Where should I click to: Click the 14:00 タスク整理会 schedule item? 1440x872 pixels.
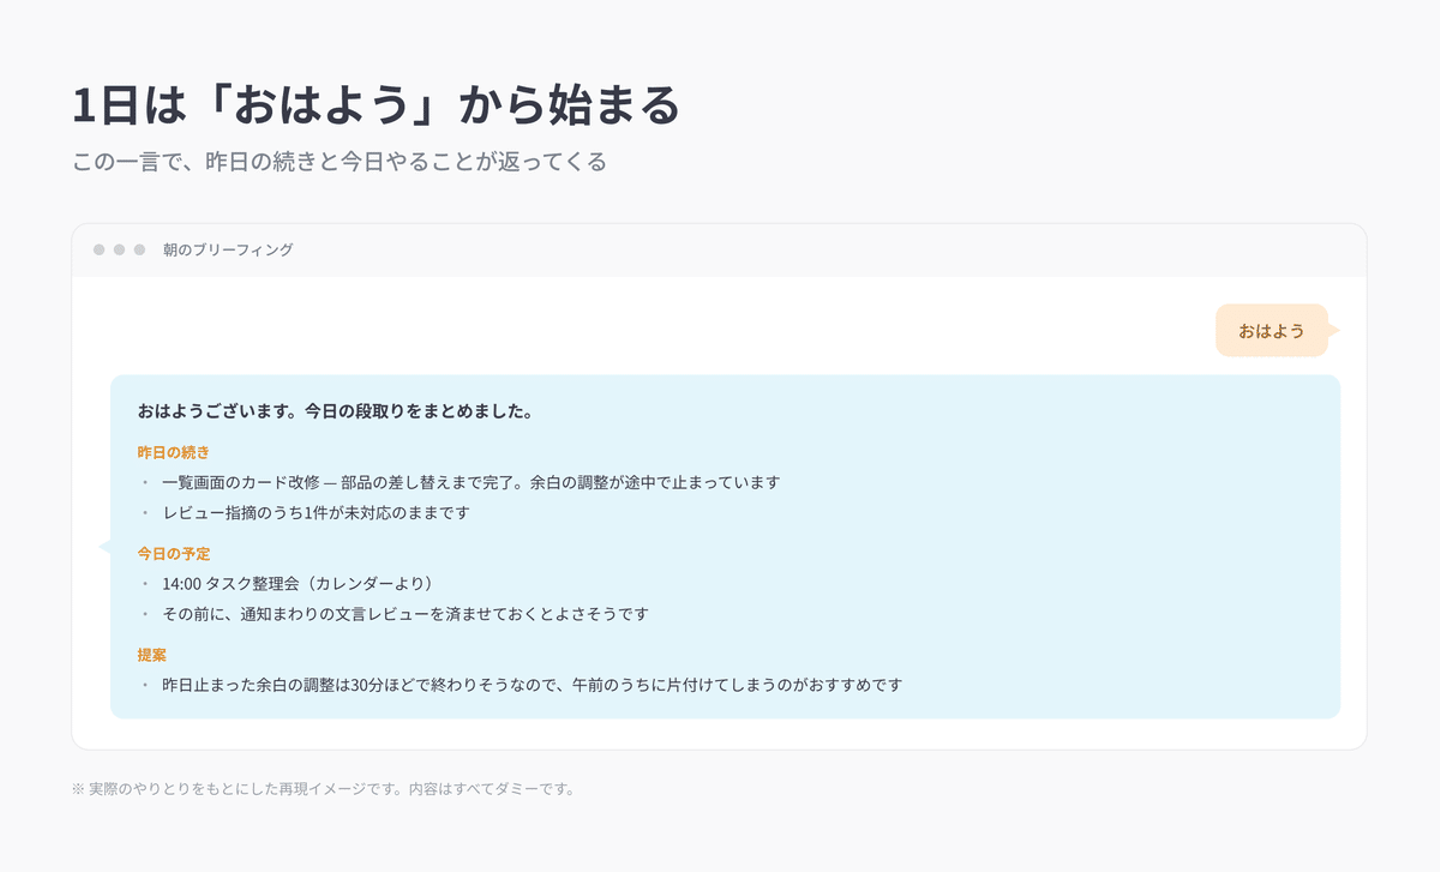[298, 583]
